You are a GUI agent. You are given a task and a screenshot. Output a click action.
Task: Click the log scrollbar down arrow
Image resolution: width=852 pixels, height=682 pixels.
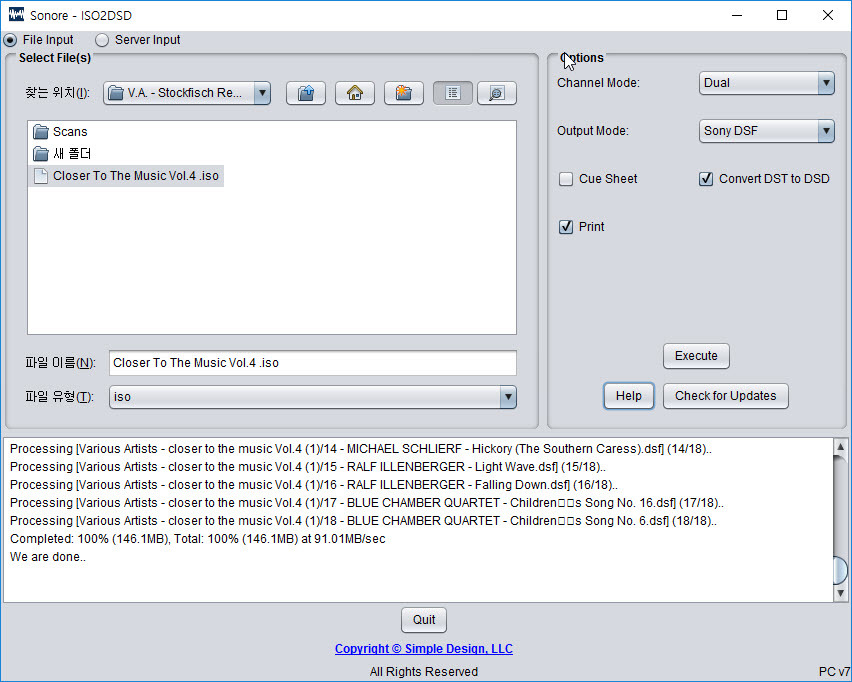click(x=840, y=593)
